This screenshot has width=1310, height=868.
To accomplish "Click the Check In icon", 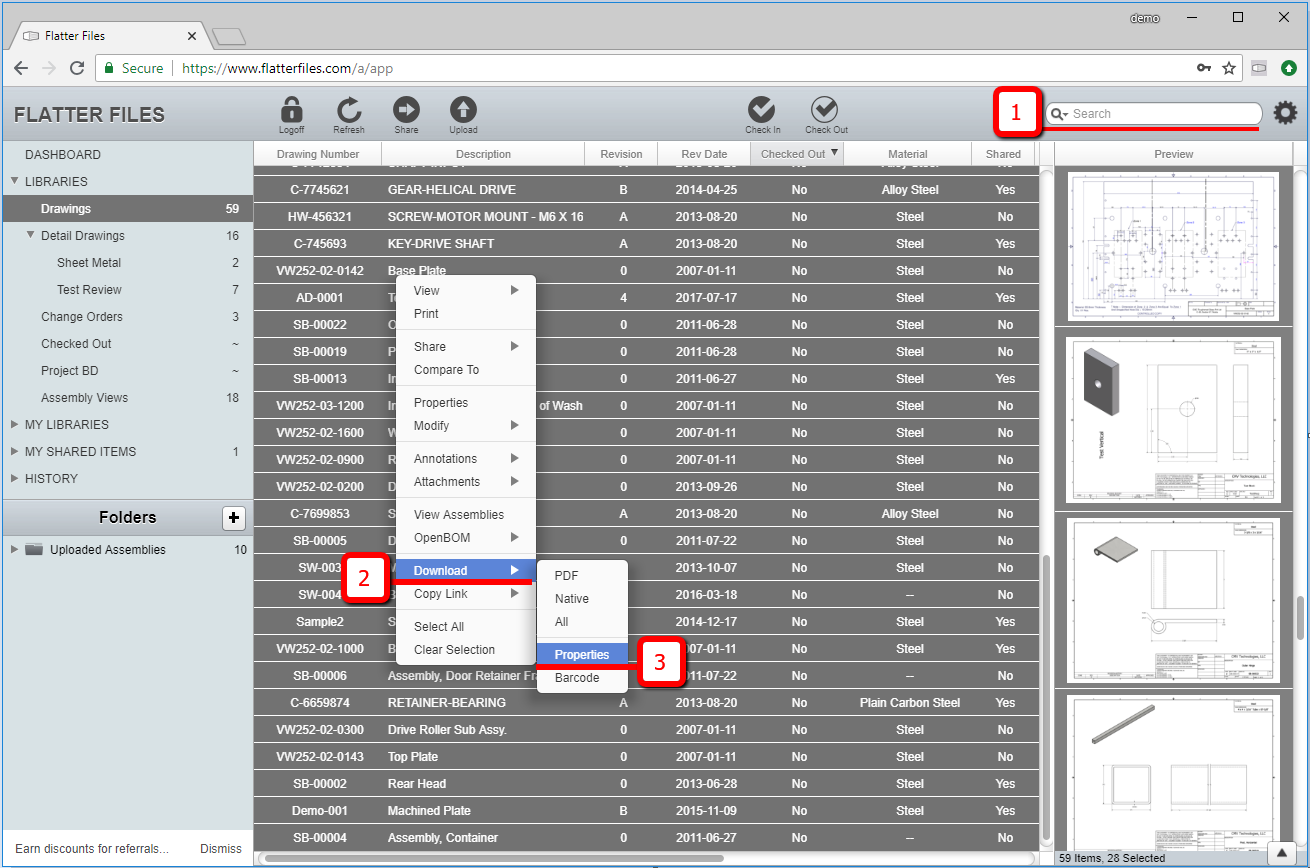I will [x=762, y=110].
